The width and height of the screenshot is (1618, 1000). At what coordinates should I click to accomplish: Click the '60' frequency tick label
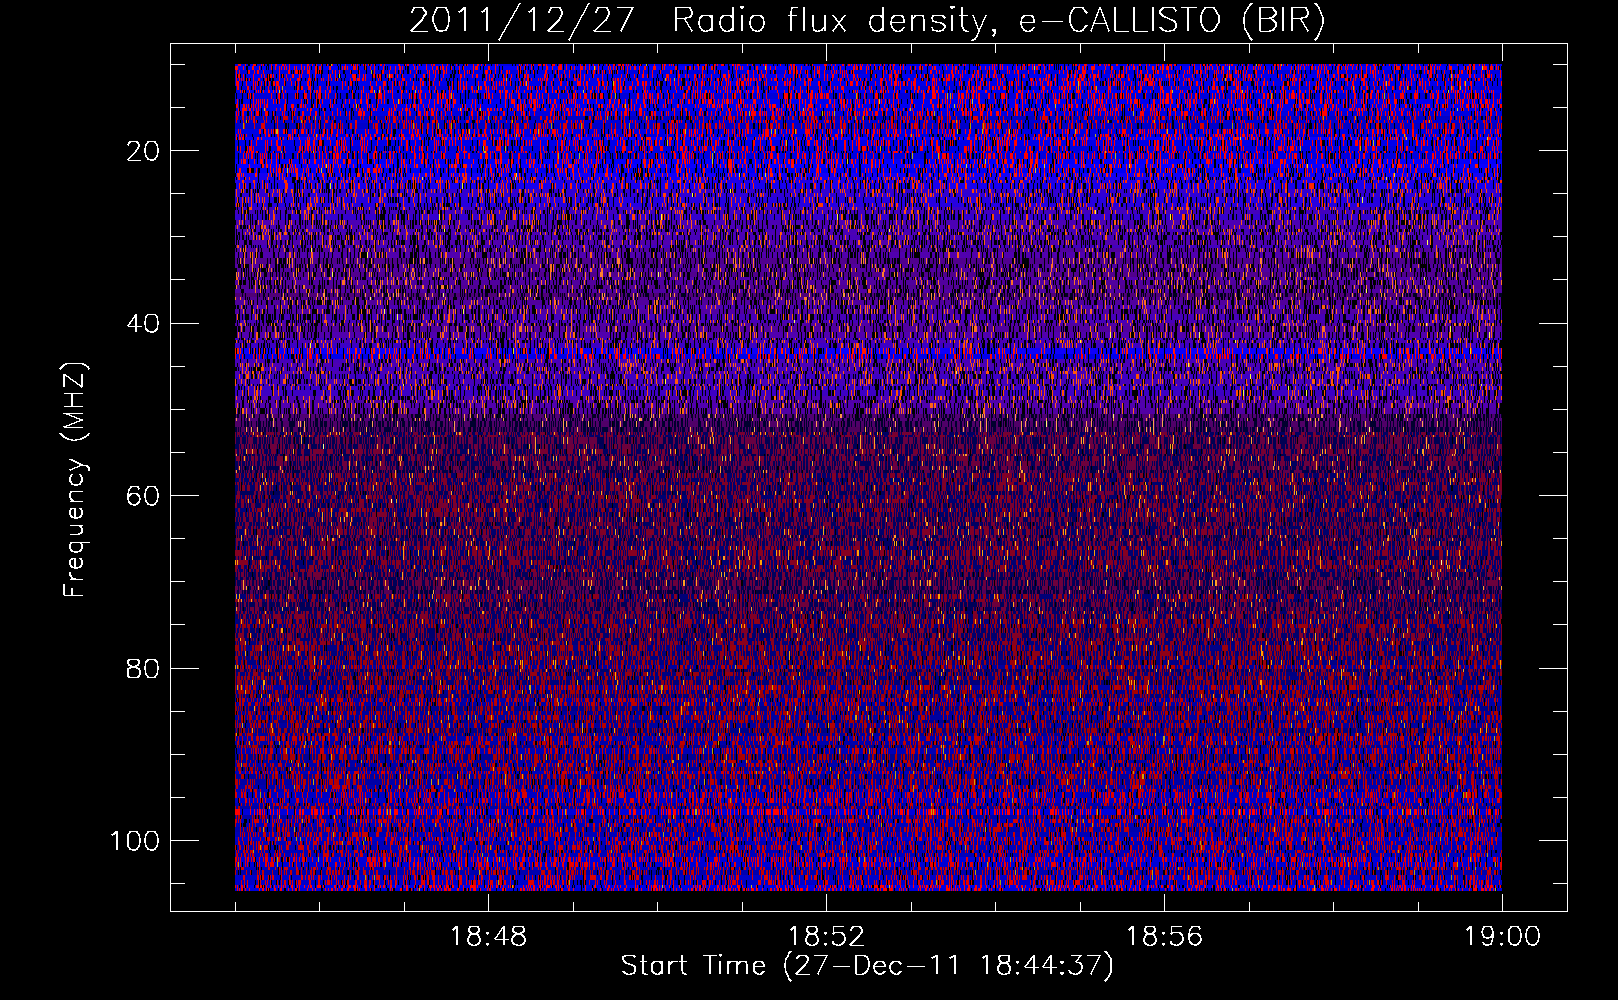[x=143, y=496]
